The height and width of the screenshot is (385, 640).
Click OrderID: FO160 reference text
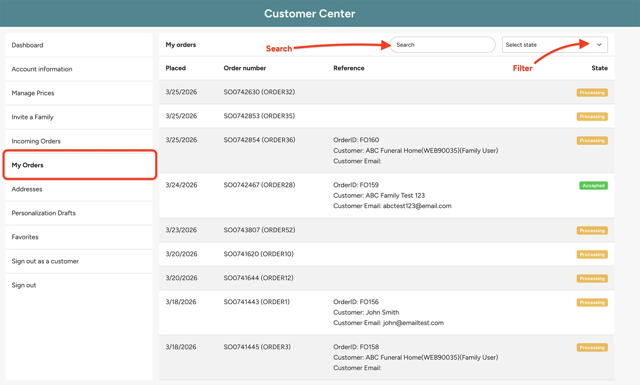(356, 140)
